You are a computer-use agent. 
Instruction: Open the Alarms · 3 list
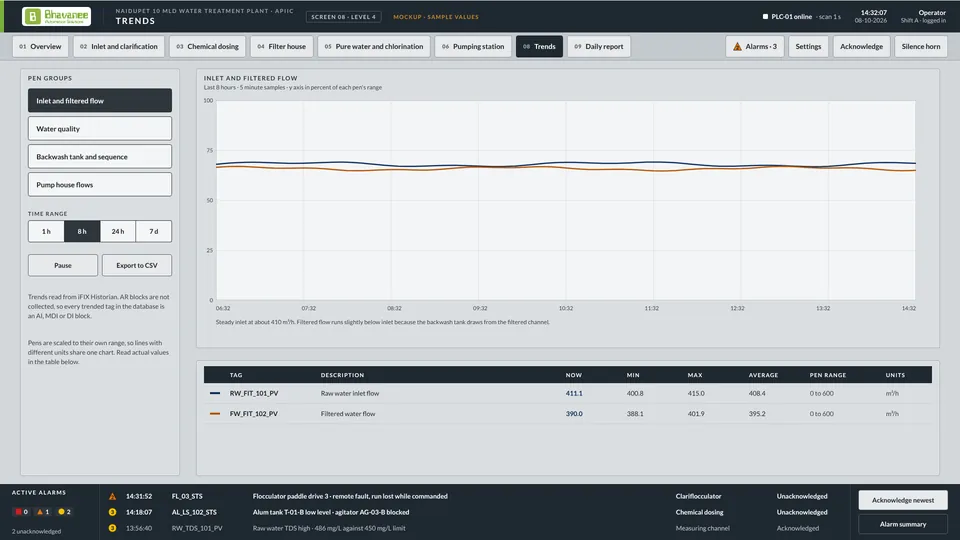[755, 47]
